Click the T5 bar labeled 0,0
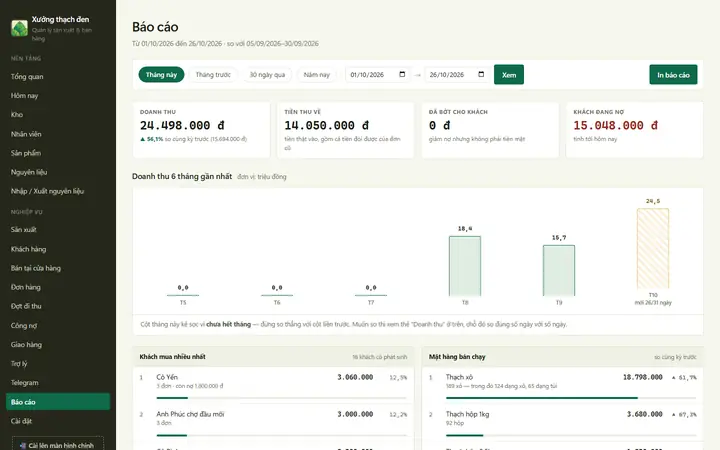 [x=183, y=295]
